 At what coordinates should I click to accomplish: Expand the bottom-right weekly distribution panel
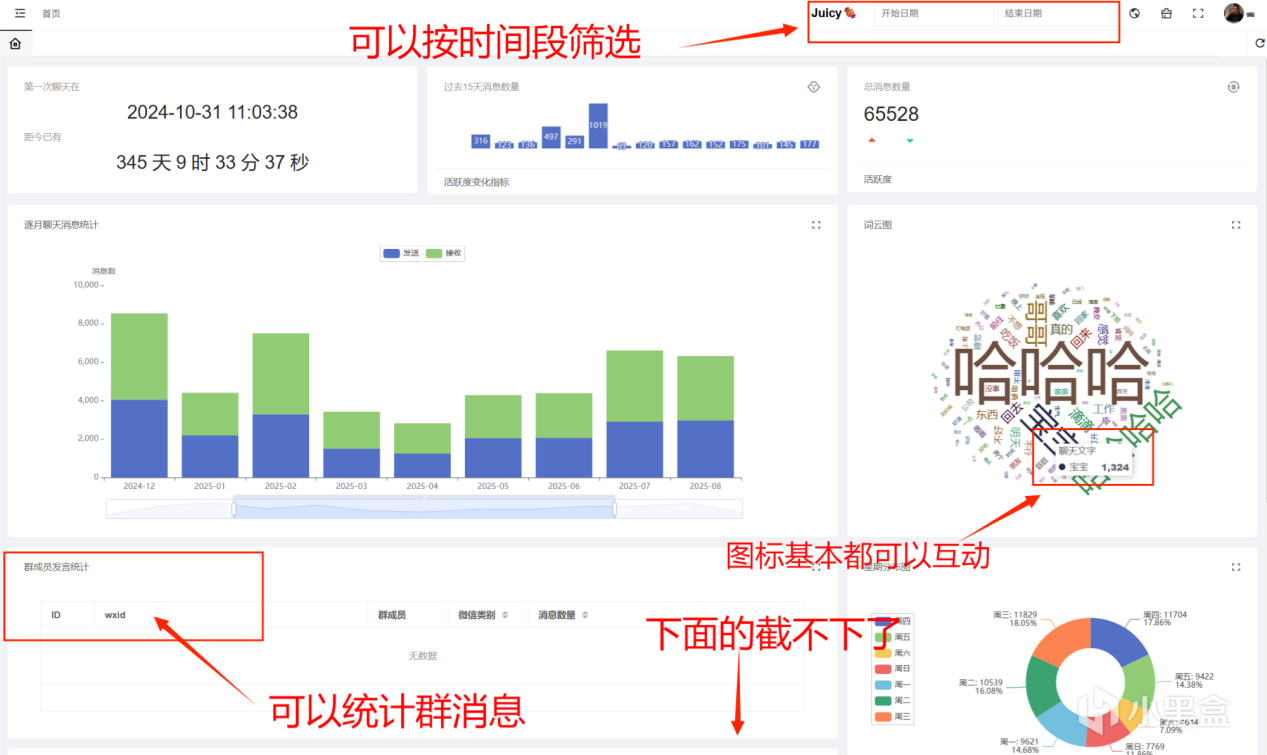[x=1237, y=565]
